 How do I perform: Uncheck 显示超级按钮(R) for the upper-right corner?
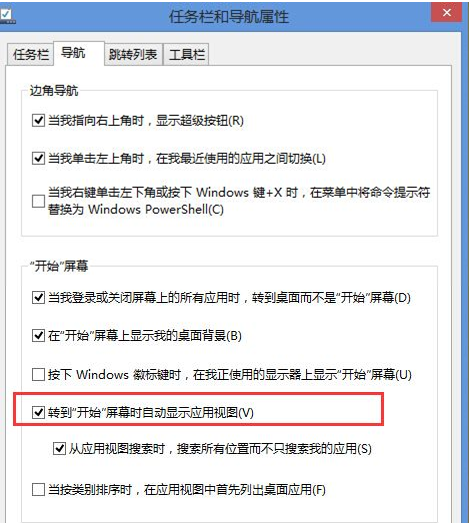tap(38, 120)
